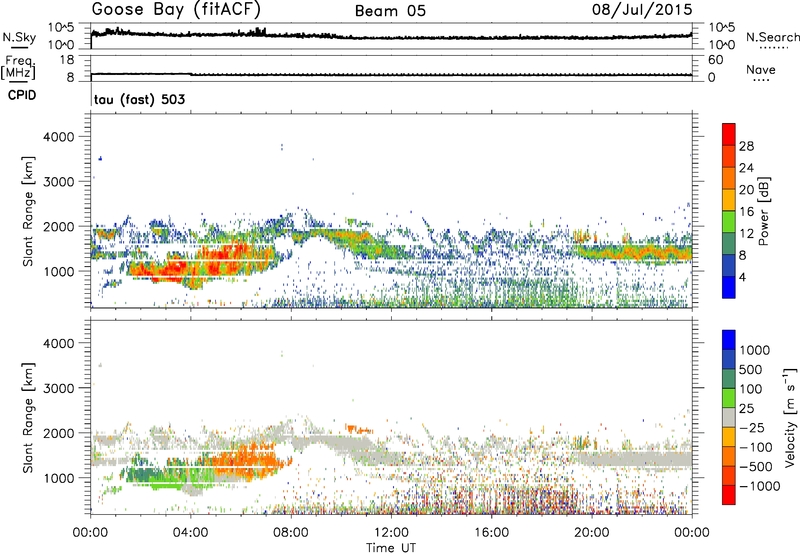The width and height of the screenshot is (800, 554).
Task: Click the N.Sky legend label
Action: pos(19,37)
